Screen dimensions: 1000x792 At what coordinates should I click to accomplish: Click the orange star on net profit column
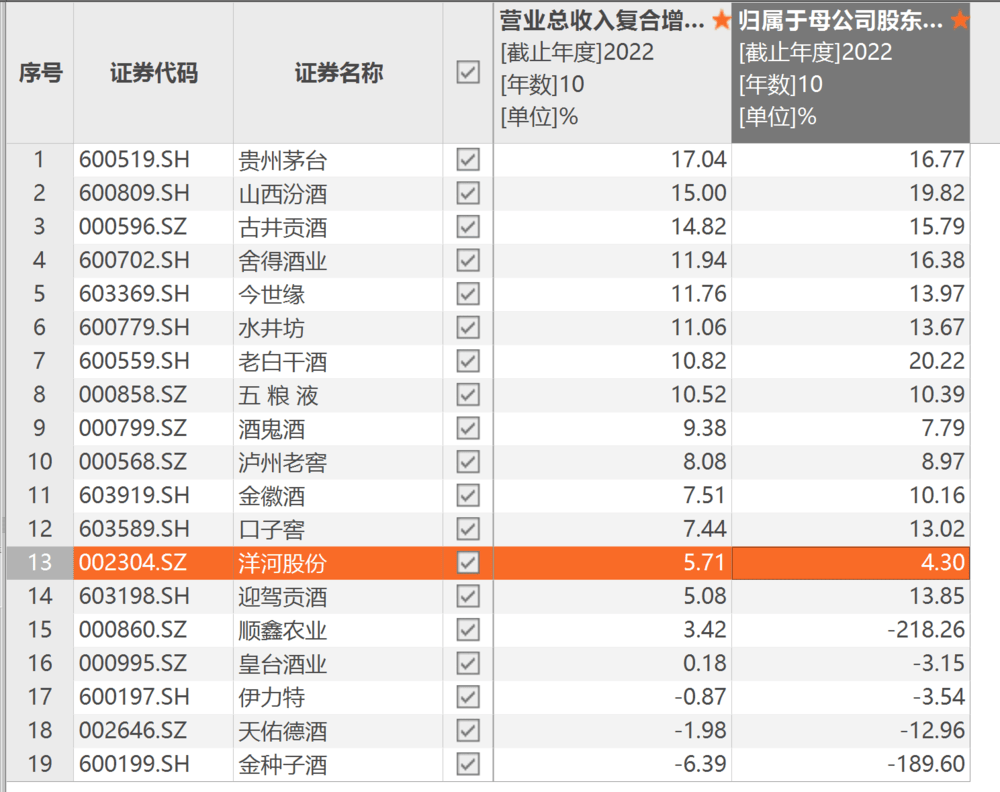[x=959, y=20]
